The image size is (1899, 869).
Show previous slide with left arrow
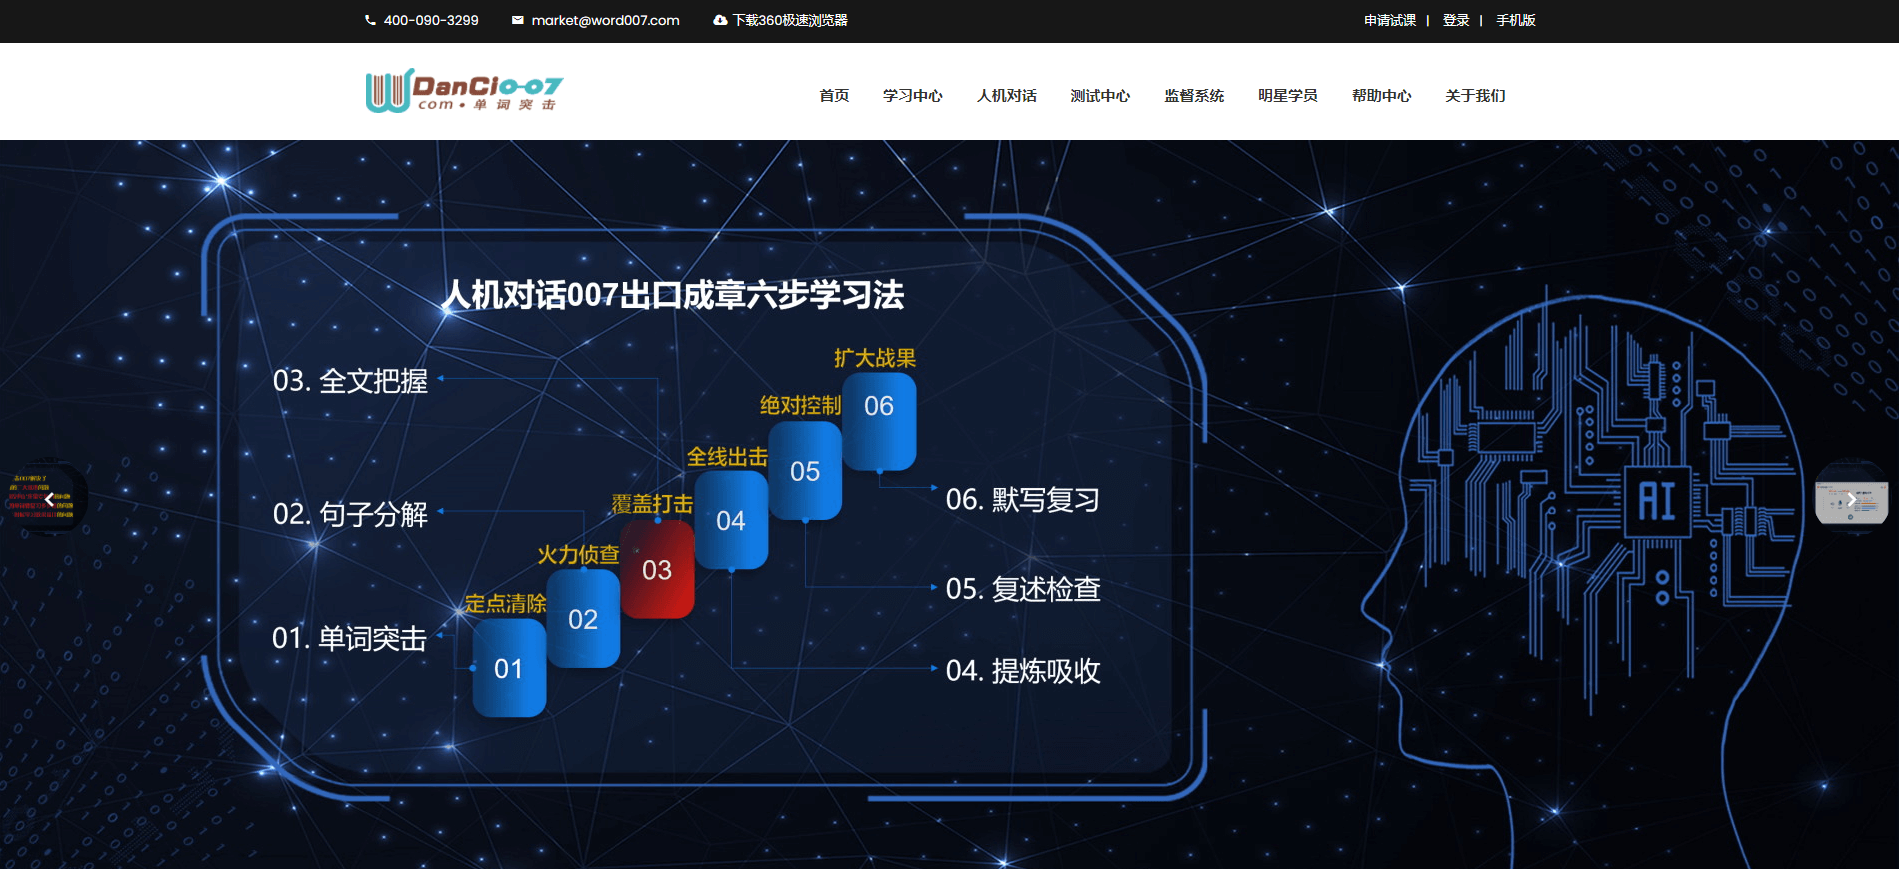[x=49, y=498]
